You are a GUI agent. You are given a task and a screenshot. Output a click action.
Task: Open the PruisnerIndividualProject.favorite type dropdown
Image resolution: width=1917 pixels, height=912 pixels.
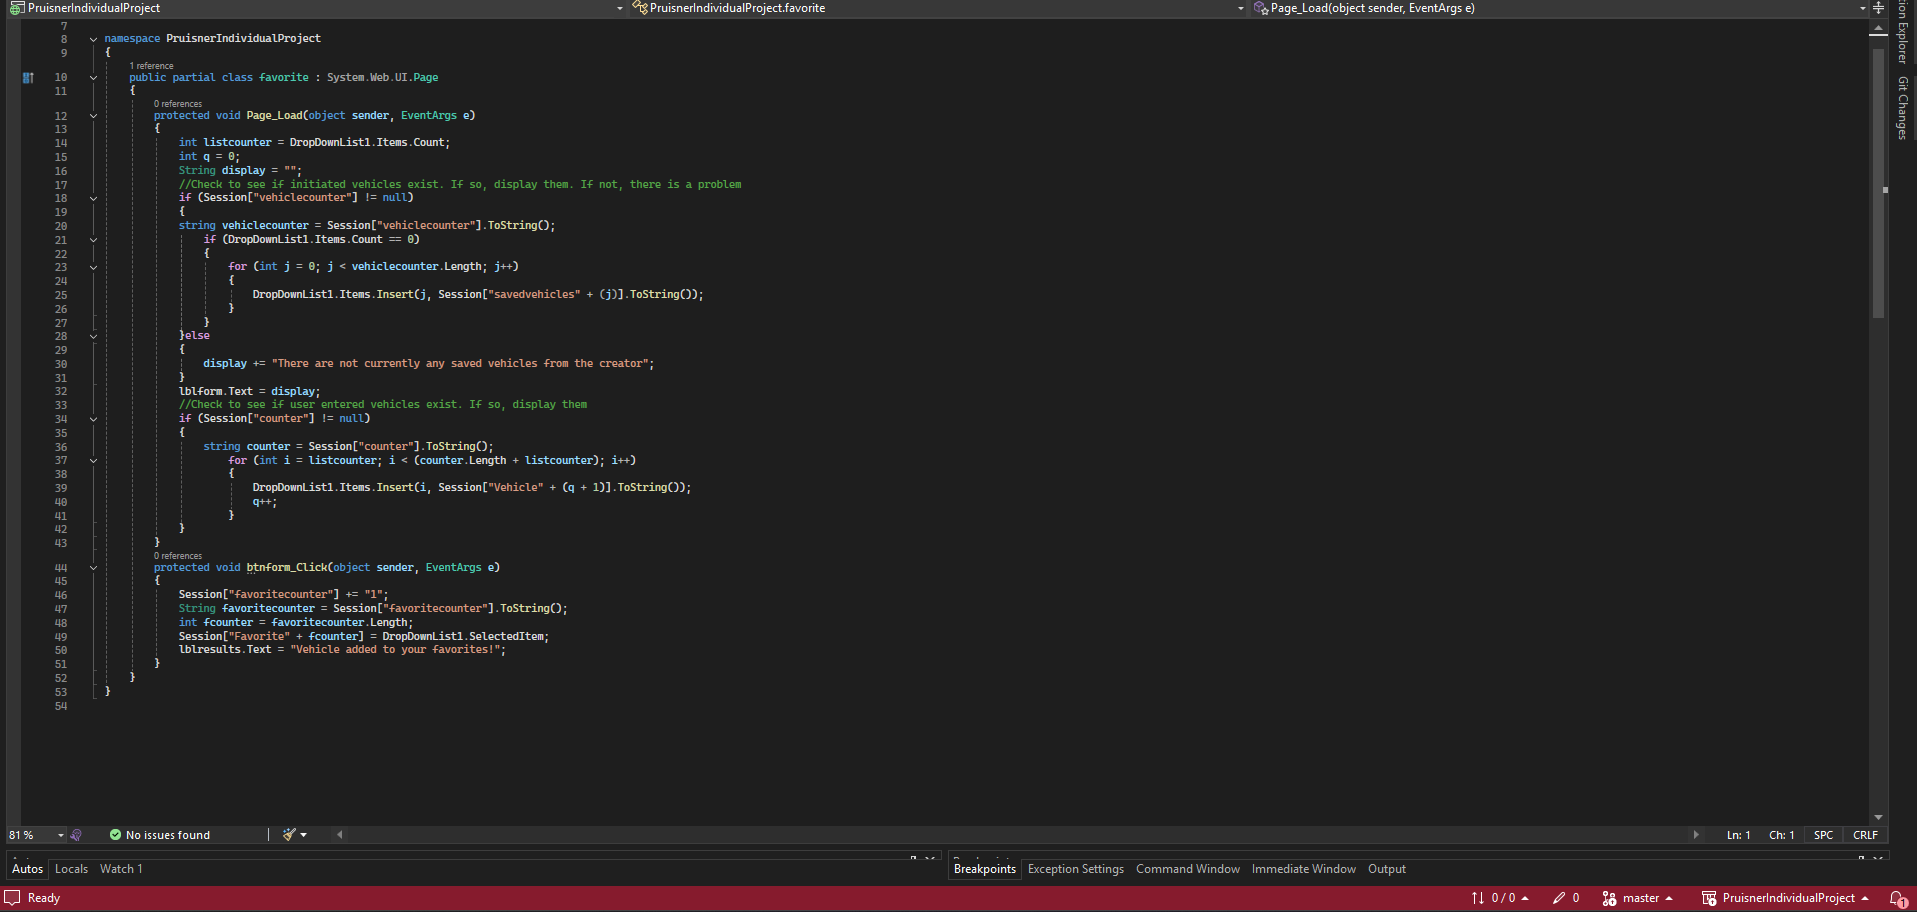938,8
